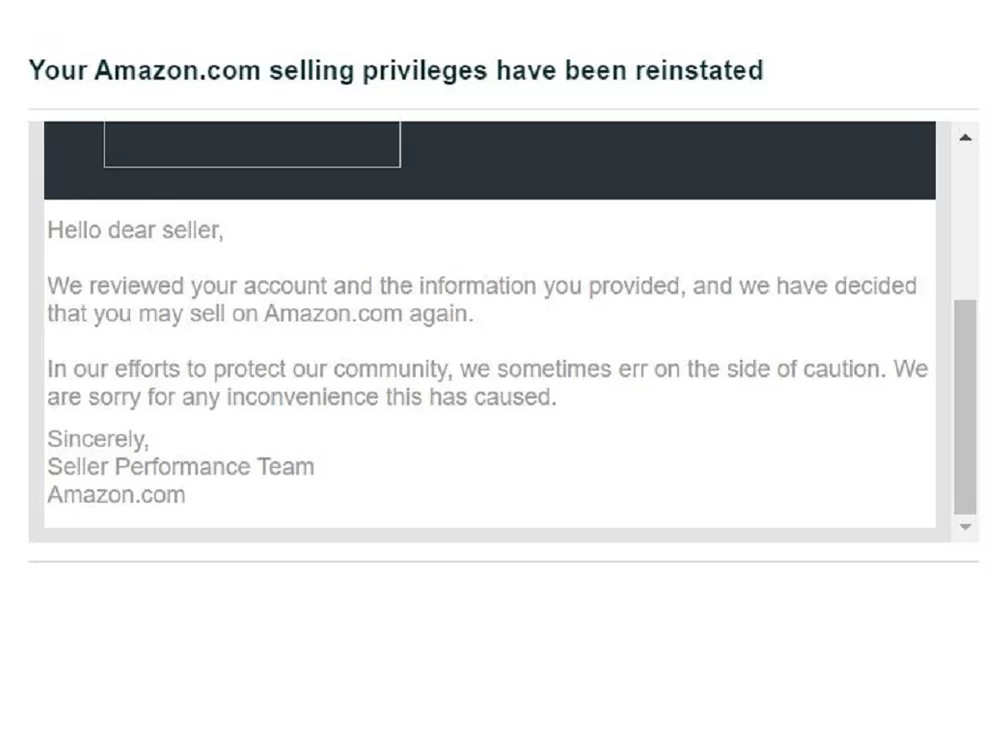Image resolution: width=1000 pixels, height=750 pixels.
Task: Click the scrollbar down arrow
Action: [x=965, y=527]
